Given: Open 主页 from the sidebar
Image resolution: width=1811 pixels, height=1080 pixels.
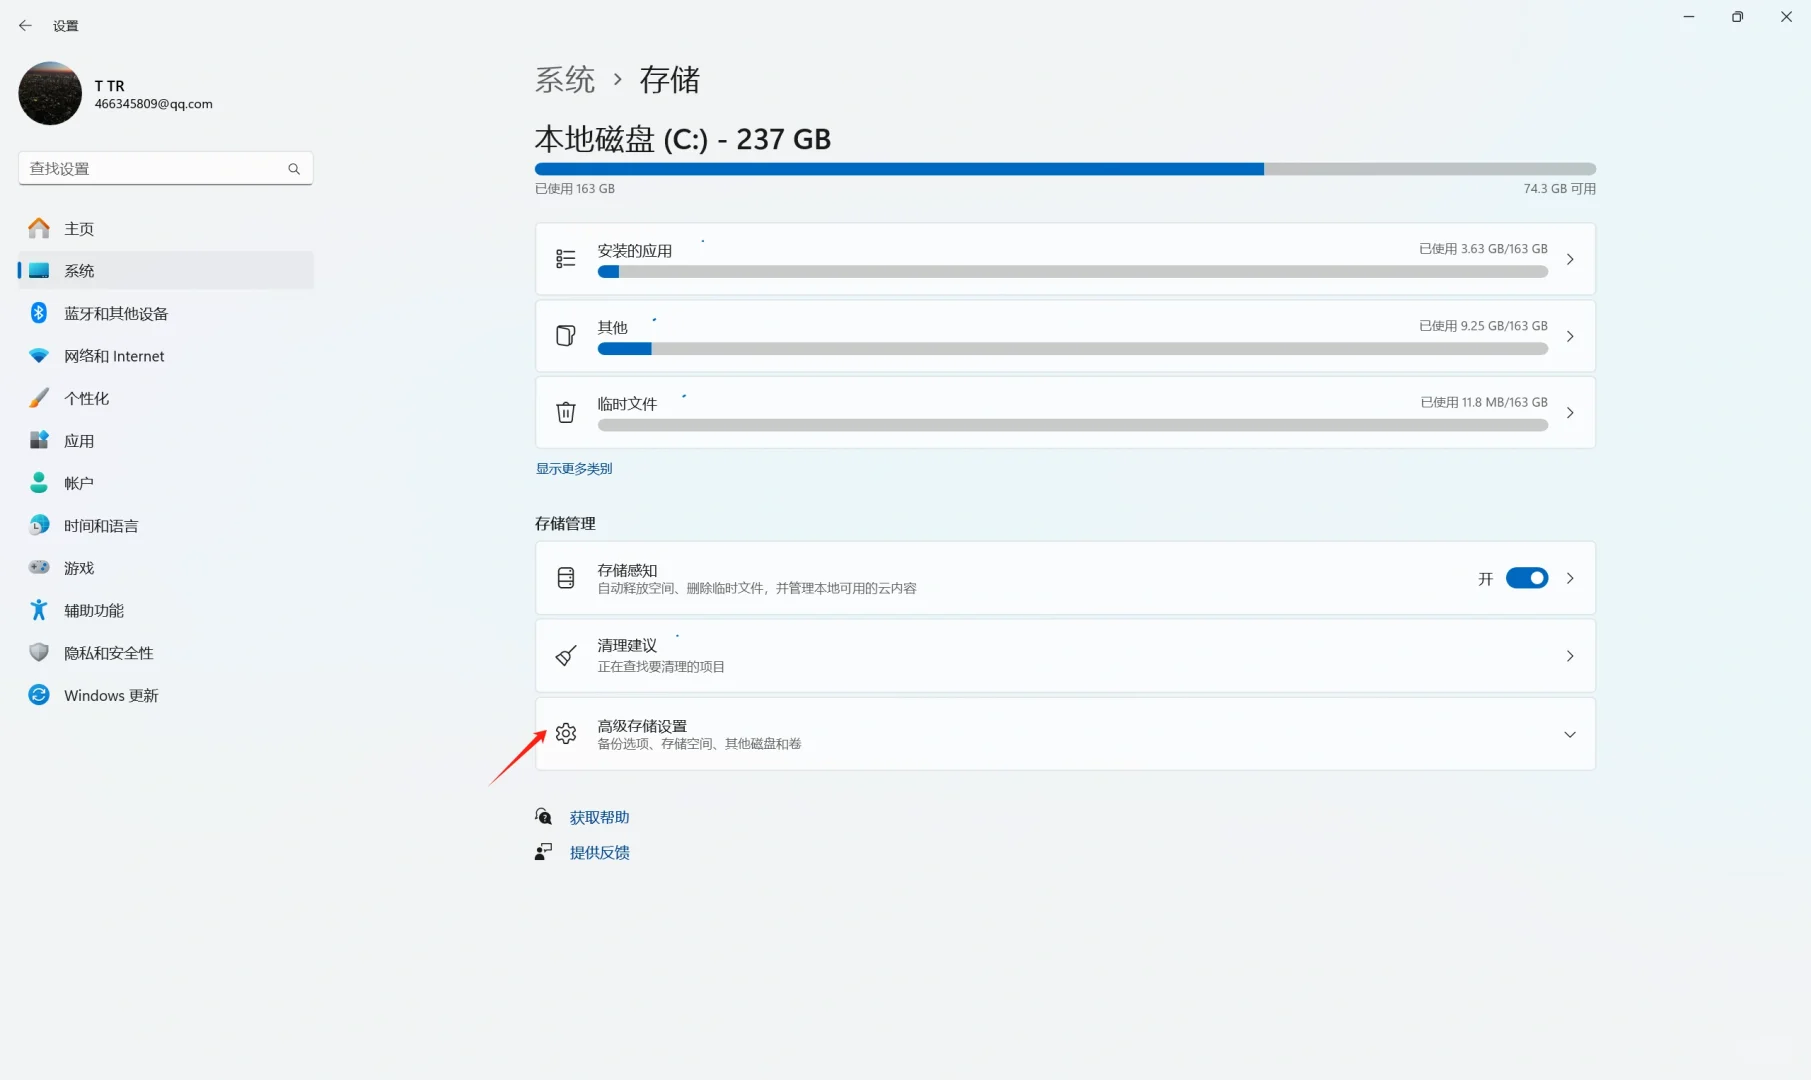Looking at the screenshot, I should [x=82, y=228].
